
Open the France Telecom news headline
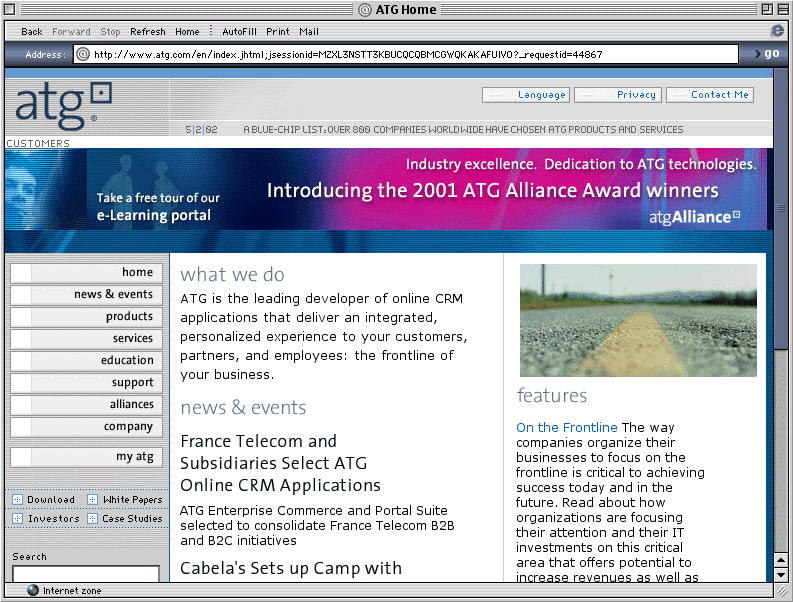280,463
